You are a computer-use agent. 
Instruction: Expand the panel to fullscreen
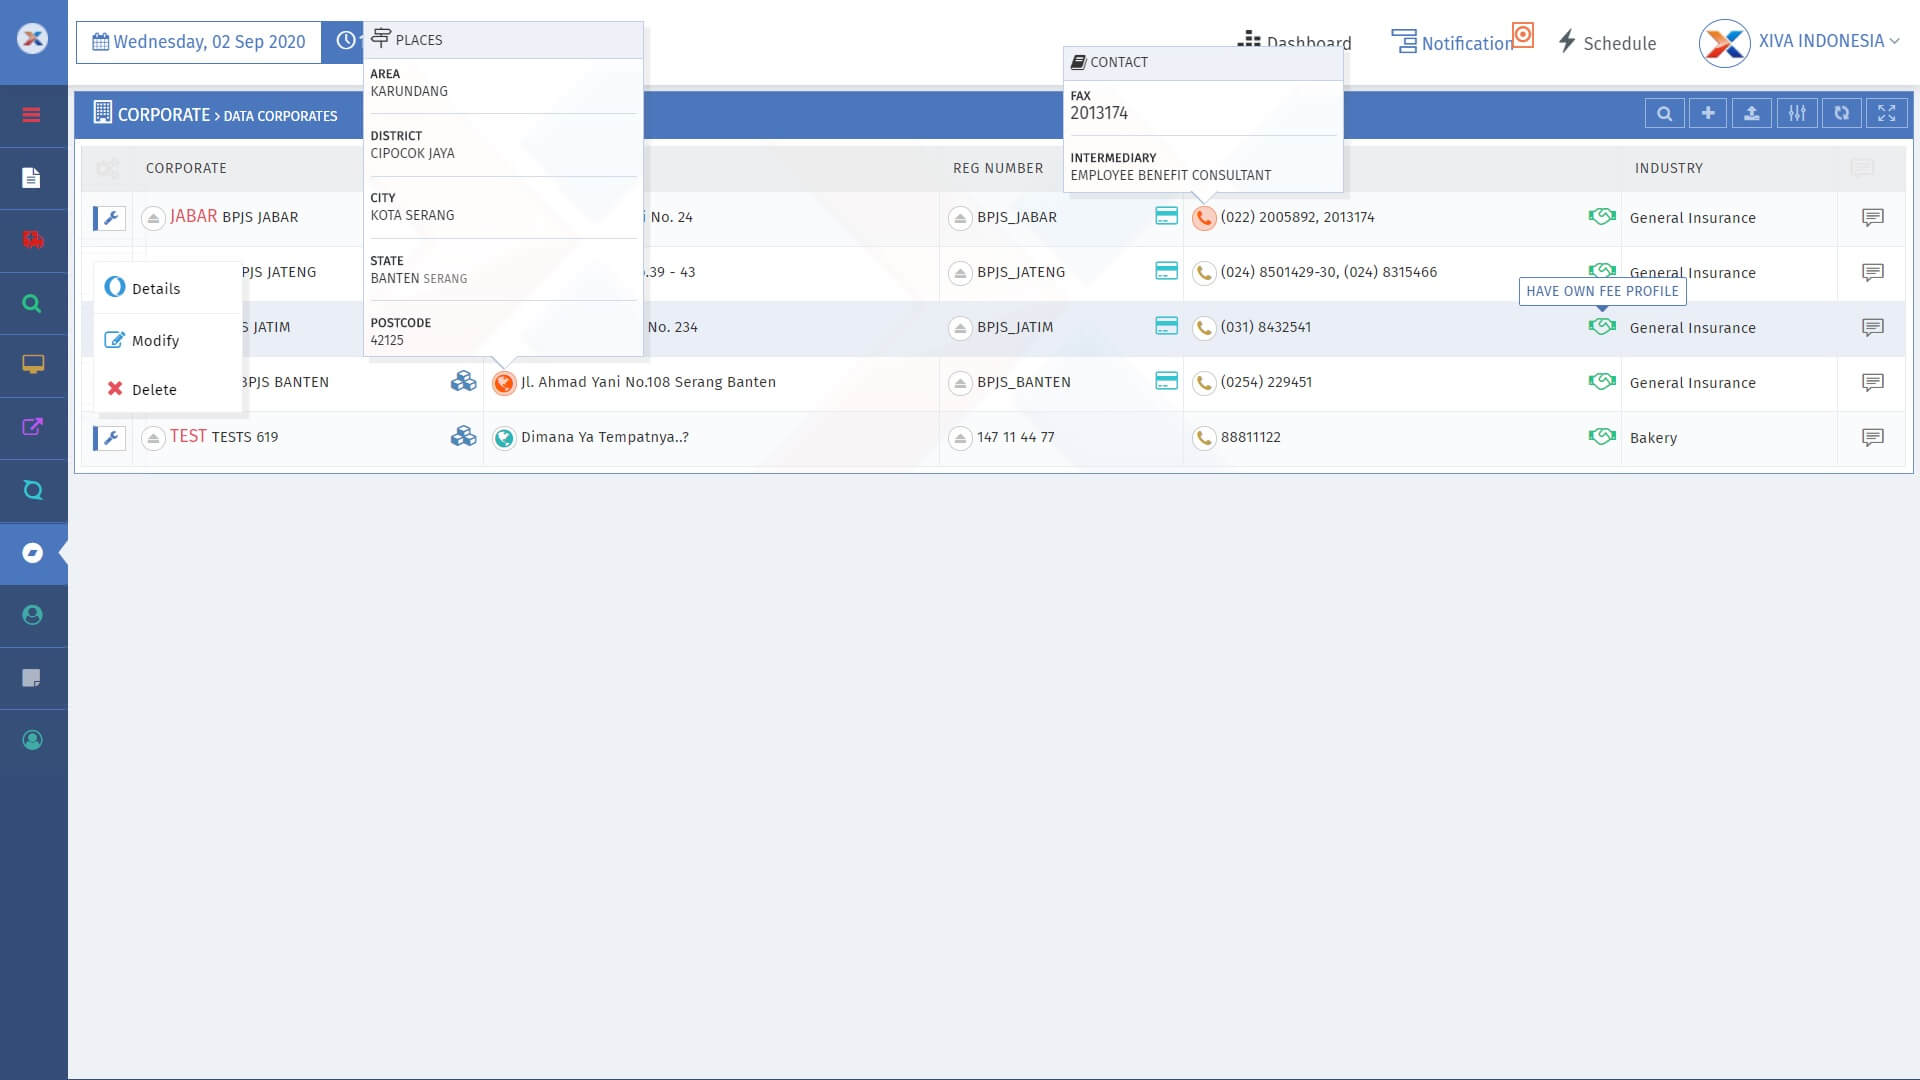point(1886,113)
